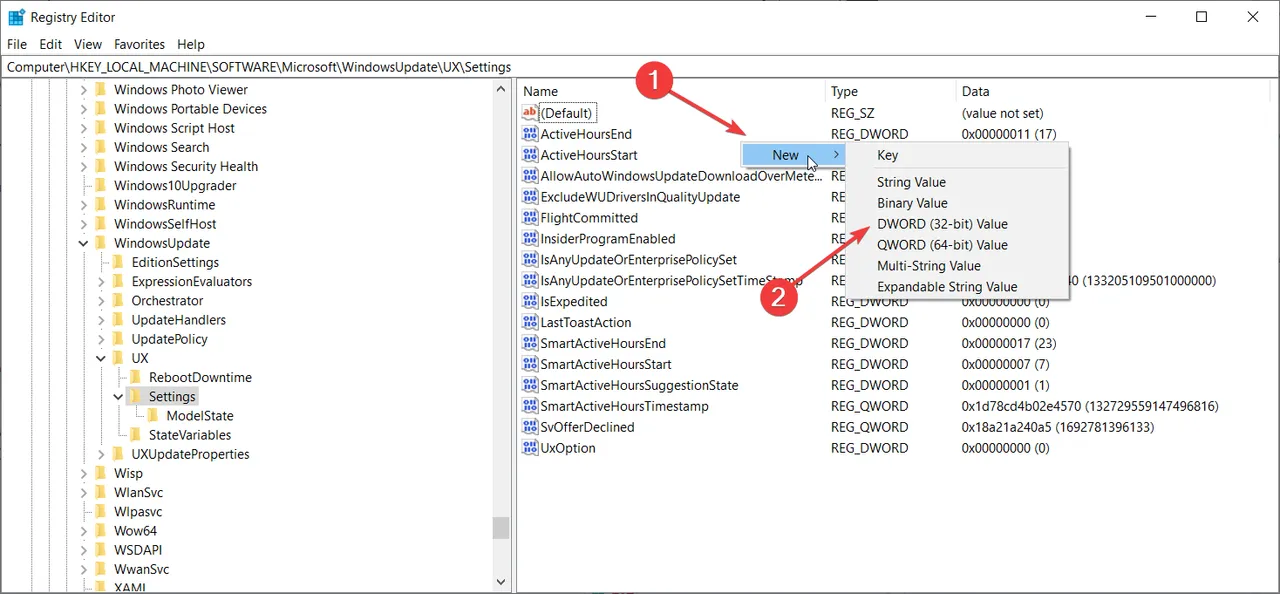
Task: Click the (Default) string value icon
Action: [x=530, y=113]
